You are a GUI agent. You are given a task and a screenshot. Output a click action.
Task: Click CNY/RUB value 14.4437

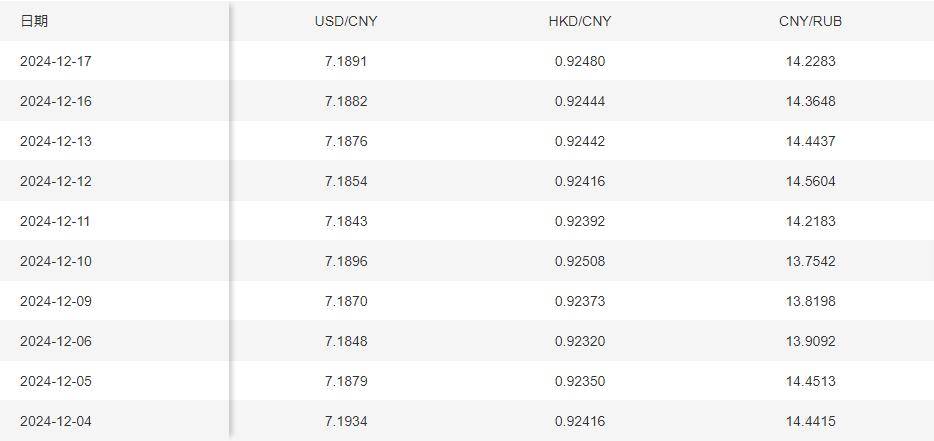(810, 141)
